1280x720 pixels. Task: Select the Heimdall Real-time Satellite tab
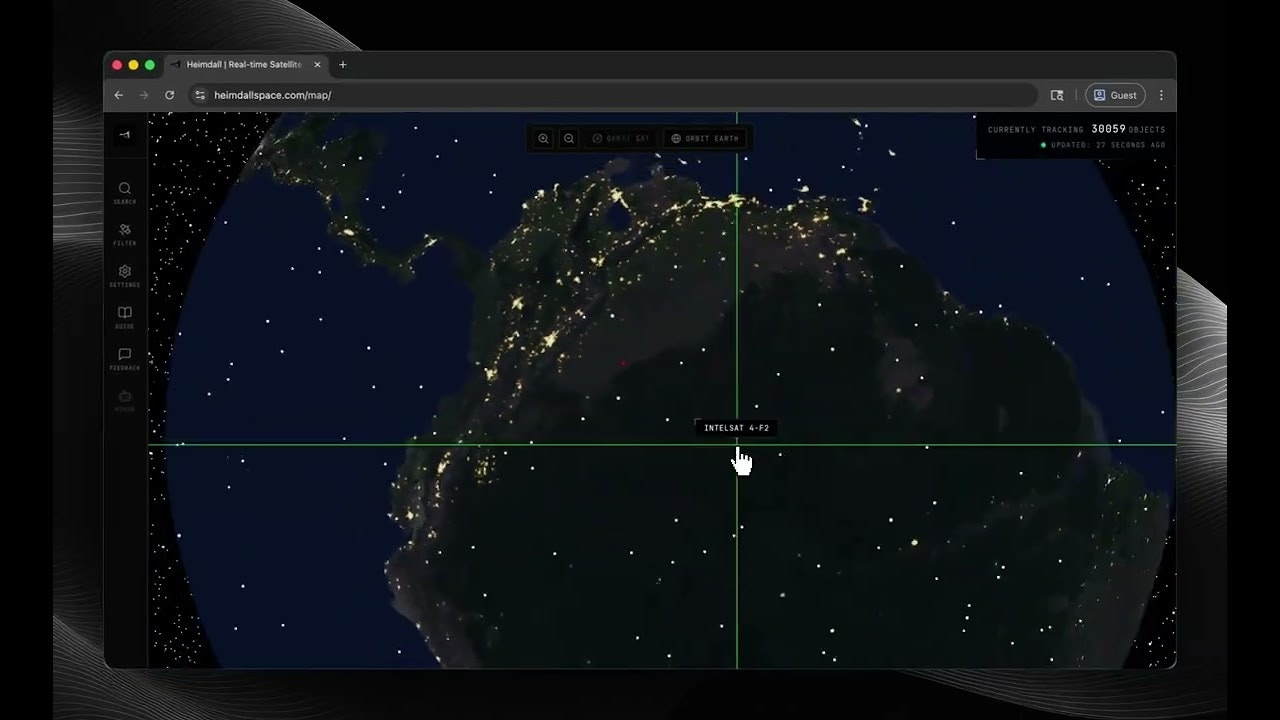coord(244,65)
